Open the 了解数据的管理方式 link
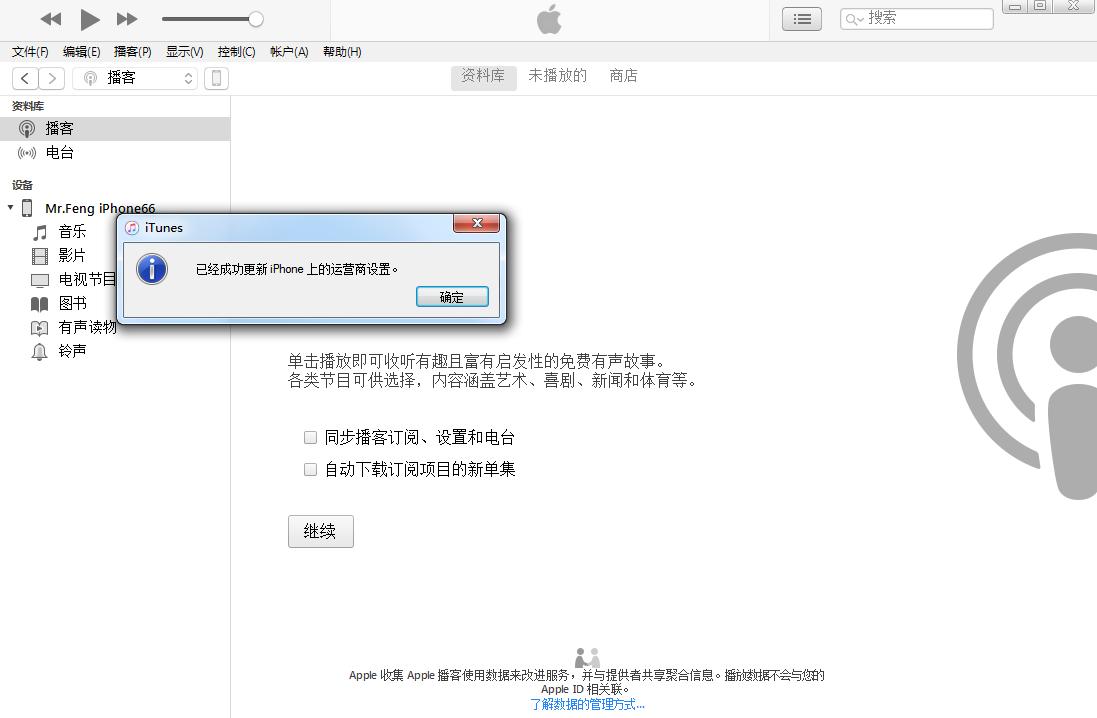The height and width of the screenshot is (718, 1097). pos(587,704)
